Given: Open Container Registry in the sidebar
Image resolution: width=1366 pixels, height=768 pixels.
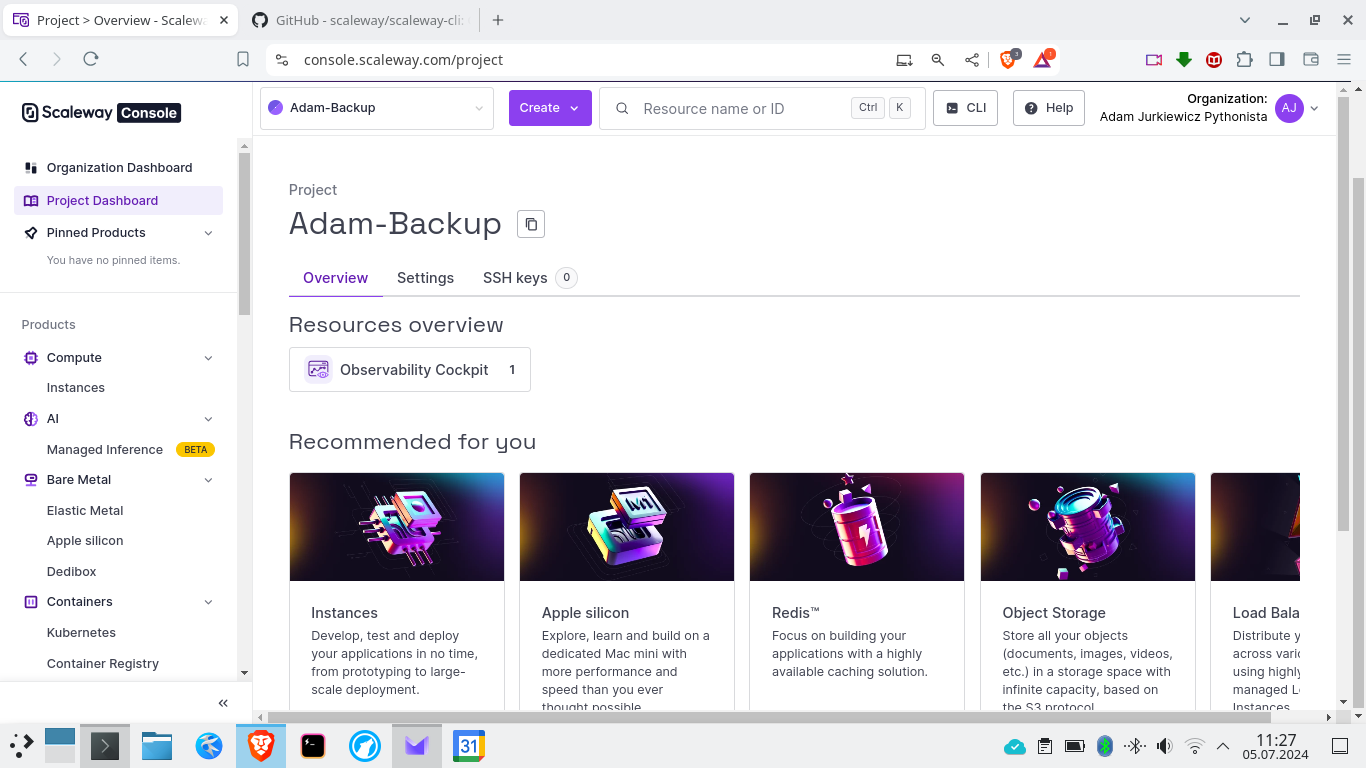Looking at the screenshot, I should [103, 664].
